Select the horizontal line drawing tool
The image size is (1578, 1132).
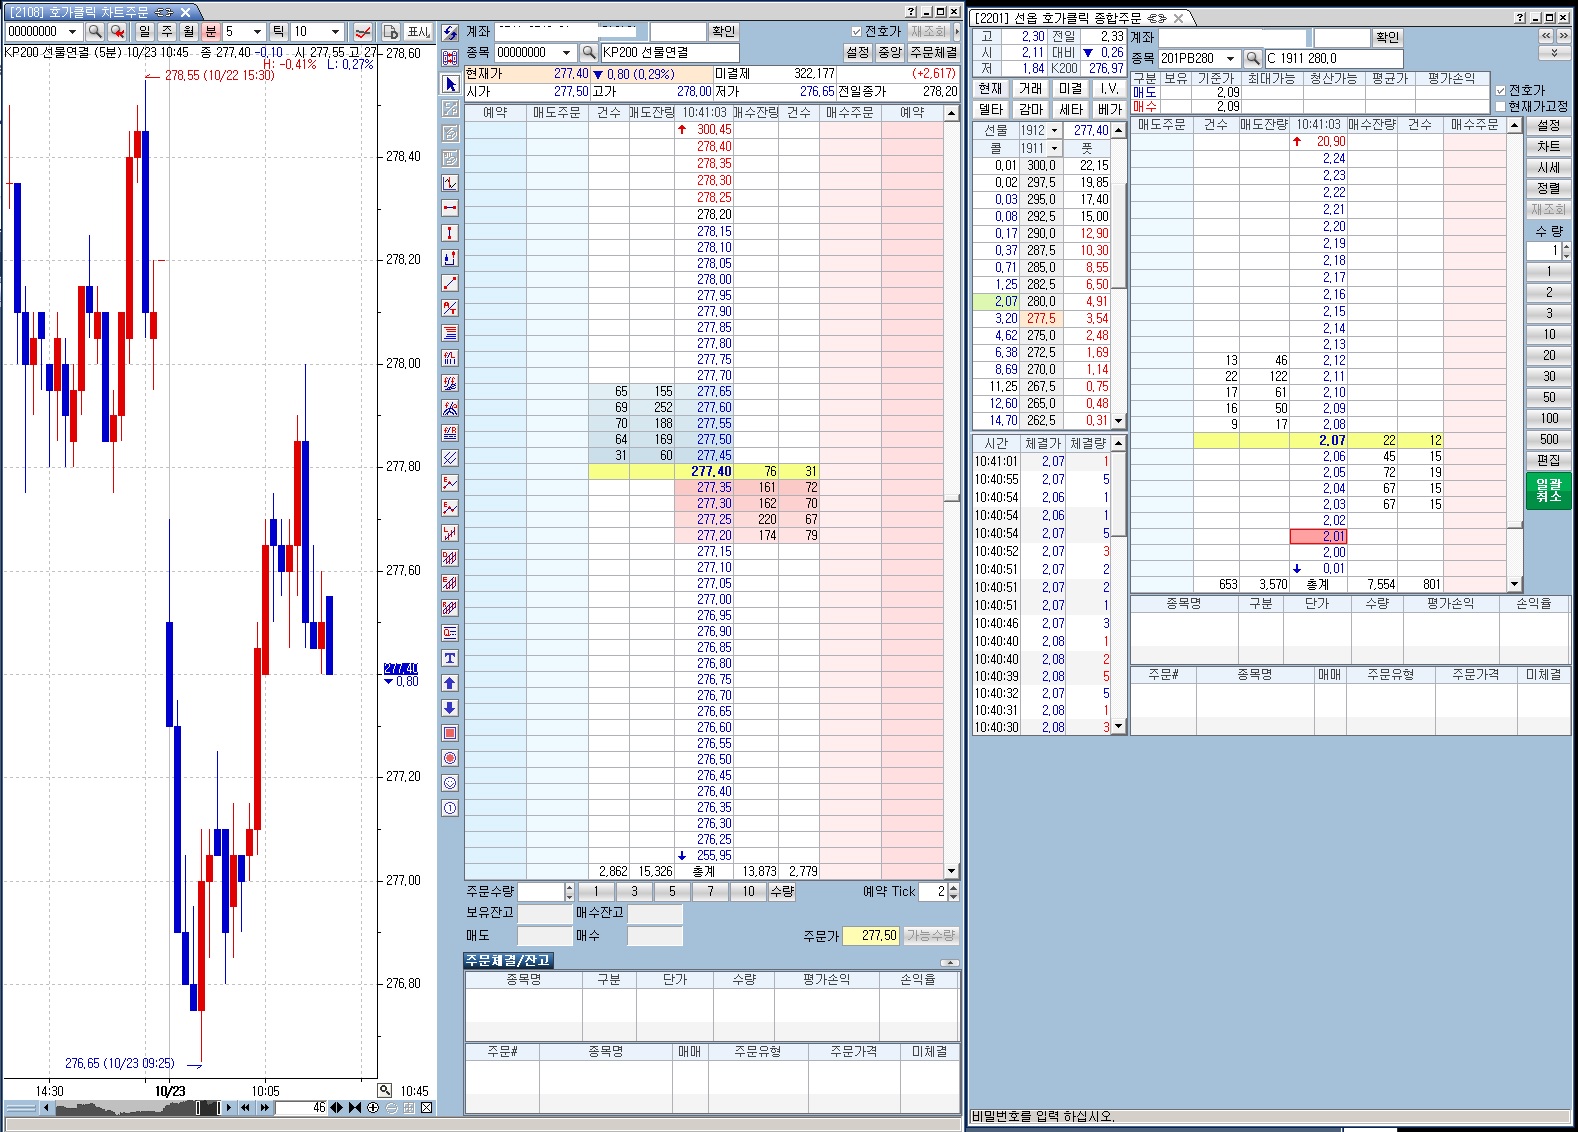[450, 208]
